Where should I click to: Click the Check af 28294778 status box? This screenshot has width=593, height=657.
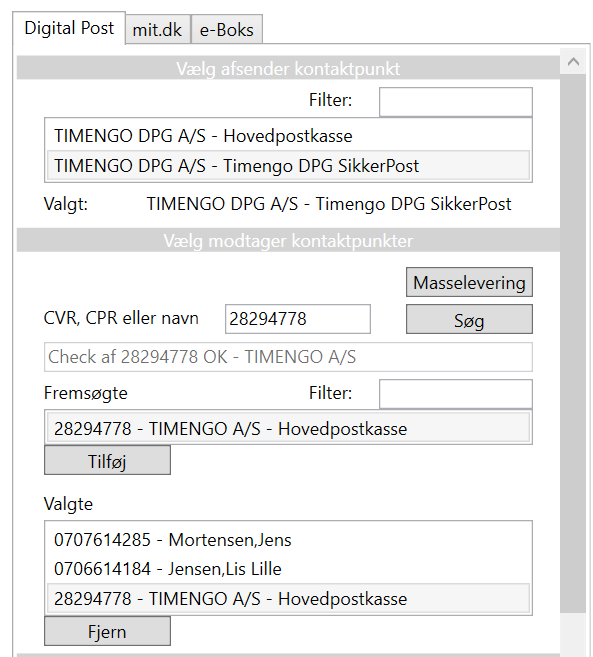tap(288, 357)
